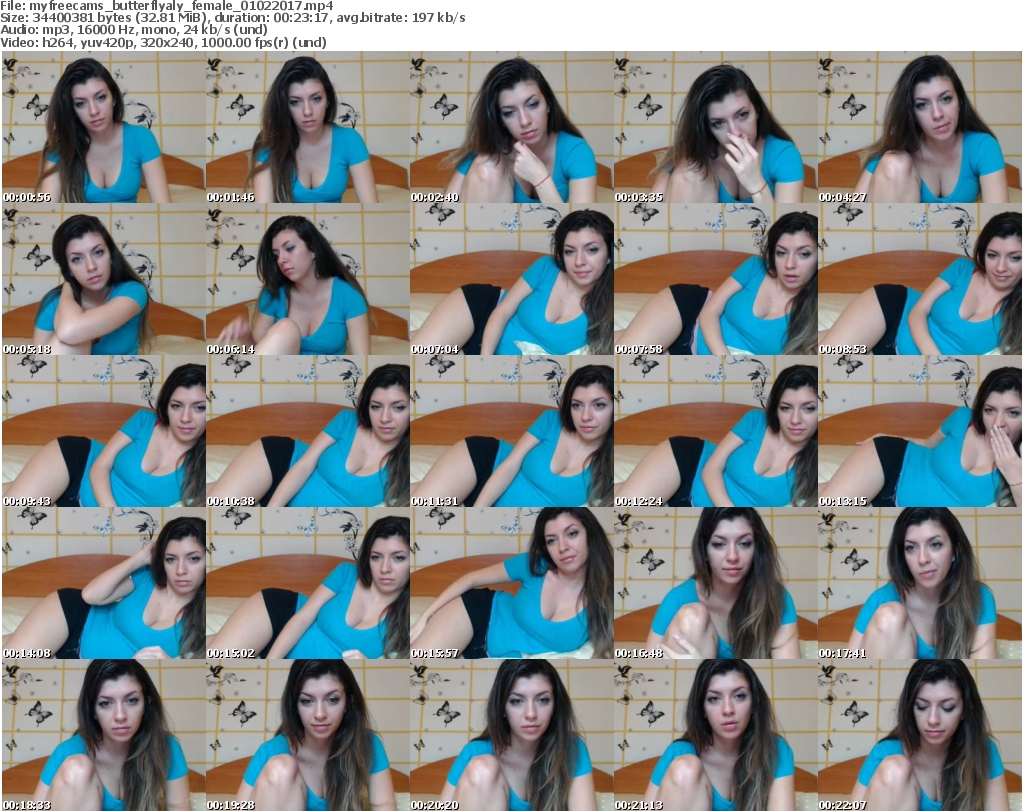Open the thumbnail stamped 00:07:04
The width and height of the screenshot is (1024, 811).
point(511,279)
